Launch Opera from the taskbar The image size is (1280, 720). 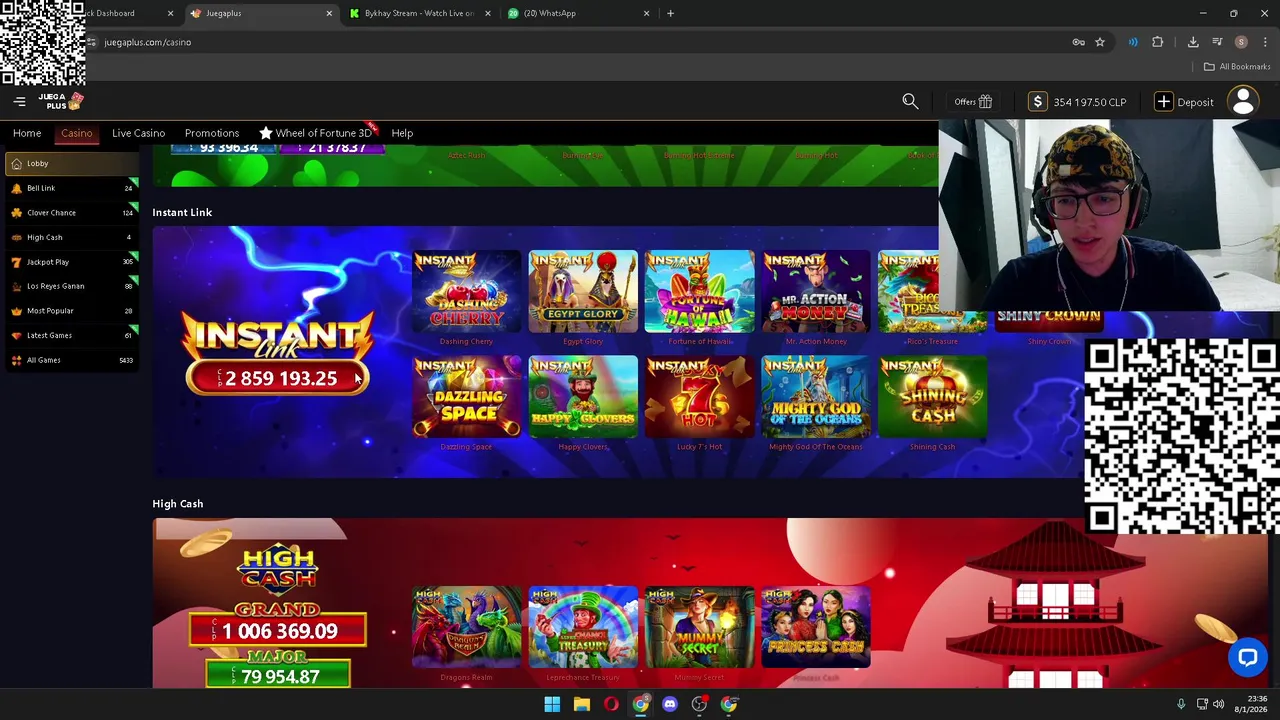pyautogui.click(x=611, y=704)
